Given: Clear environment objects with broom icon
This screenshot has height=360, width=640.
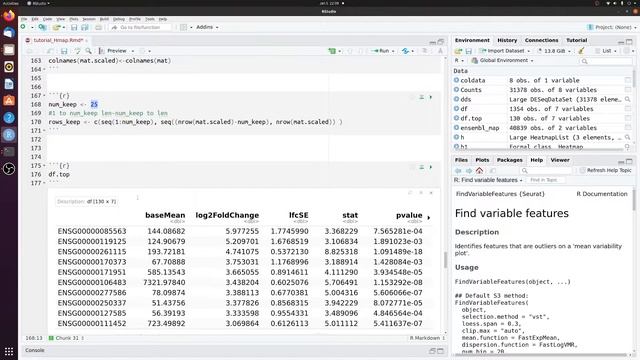Looking at the screenshot, I should point(581,51).
